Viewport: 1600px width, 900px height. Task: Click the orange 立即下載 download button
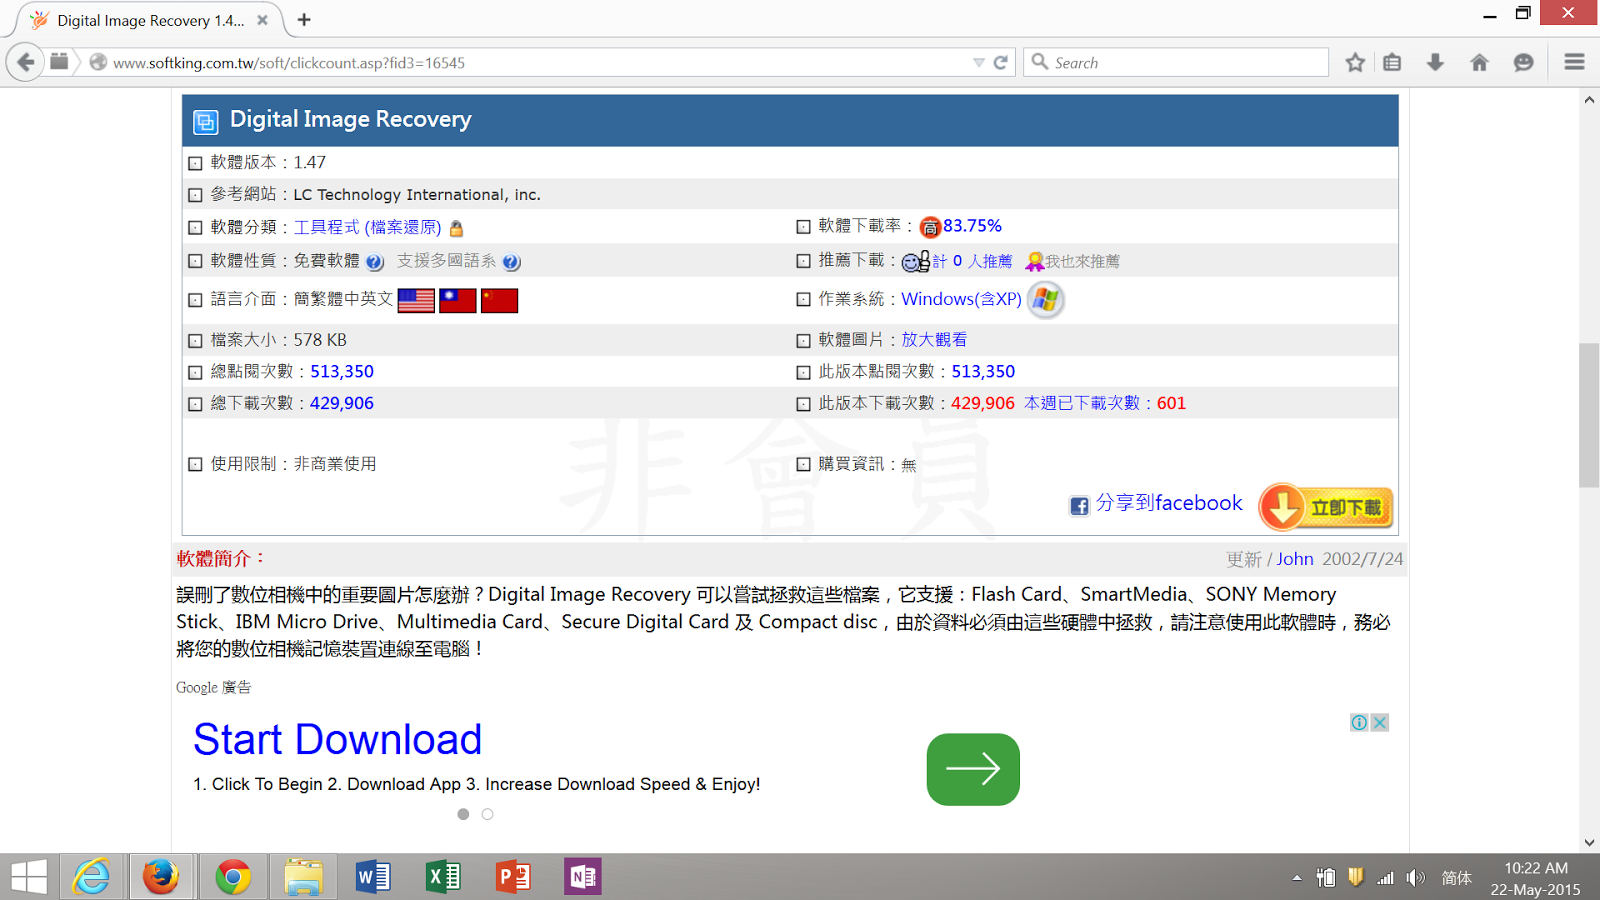(x=1326, y=507)
